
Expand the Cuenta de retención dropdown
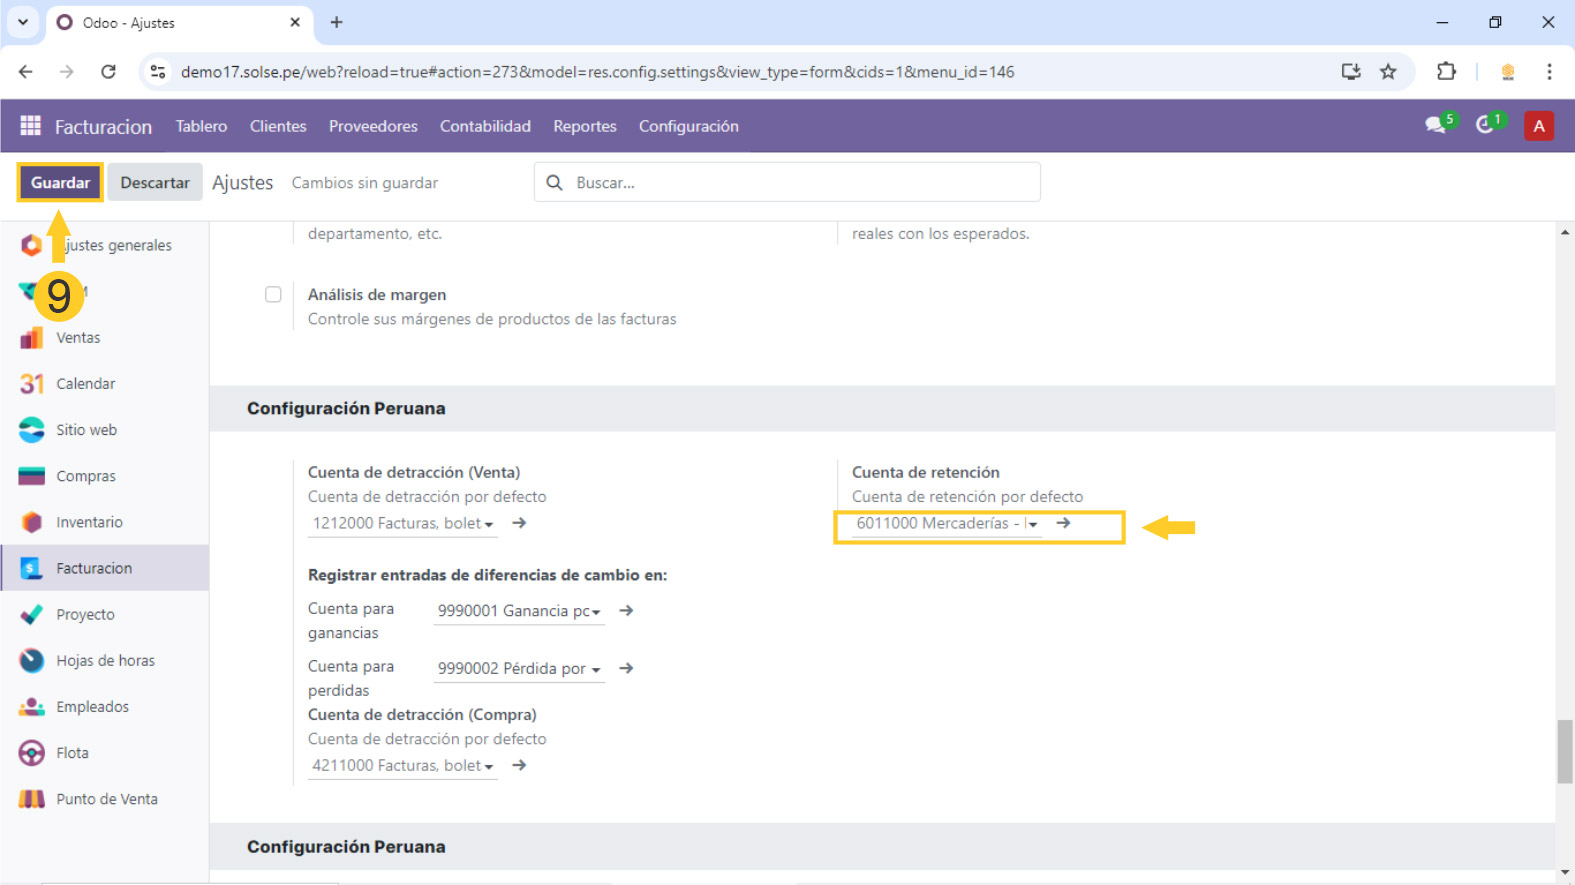click(1032, 524)
